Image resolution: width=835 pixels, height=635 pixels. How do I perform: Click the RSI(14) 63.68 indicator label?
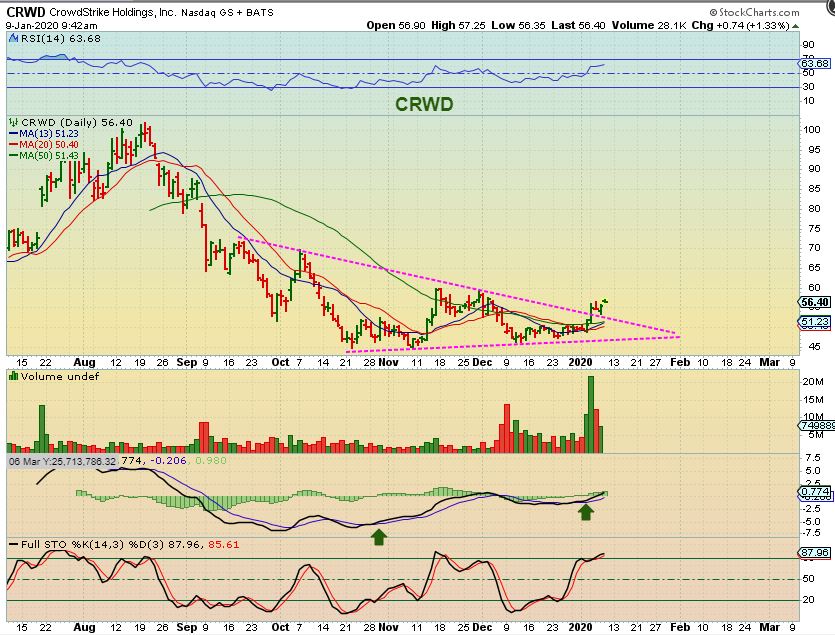coord(60,38)
